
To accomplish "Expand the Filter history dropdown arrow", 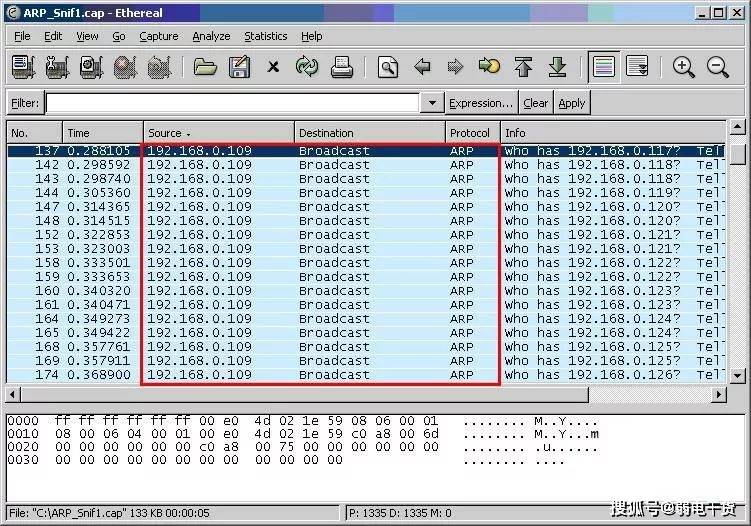I will [x=432, y=103].
